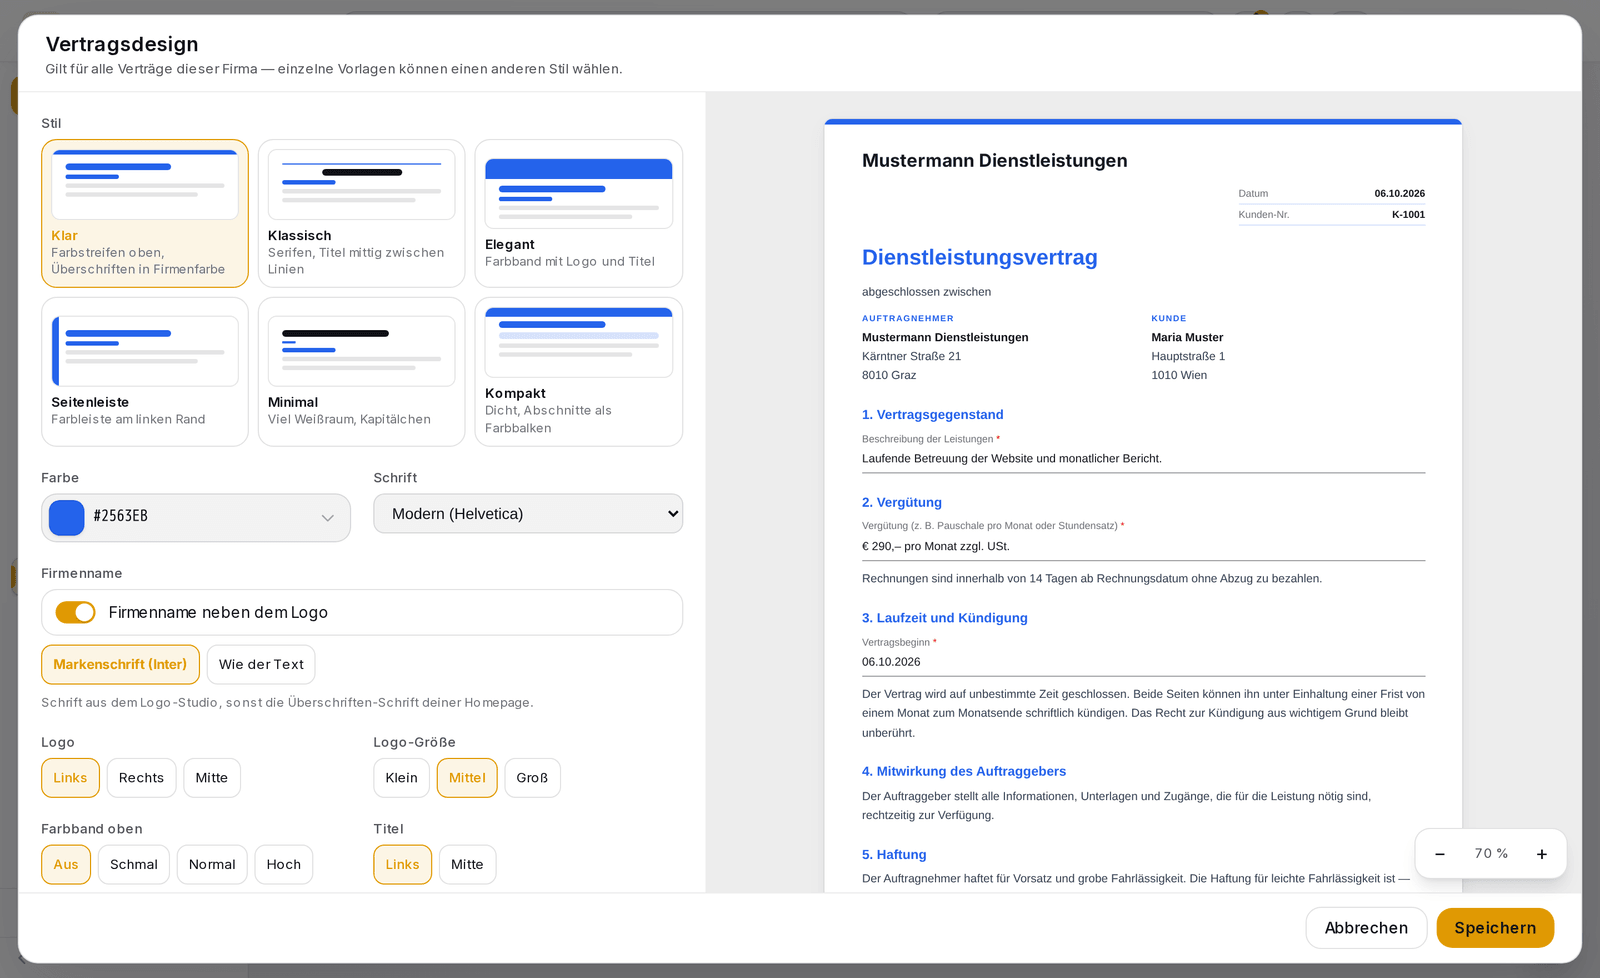Align Titel to Mitte
Viewport: 1600px width, 978px height.
point(467,865)
